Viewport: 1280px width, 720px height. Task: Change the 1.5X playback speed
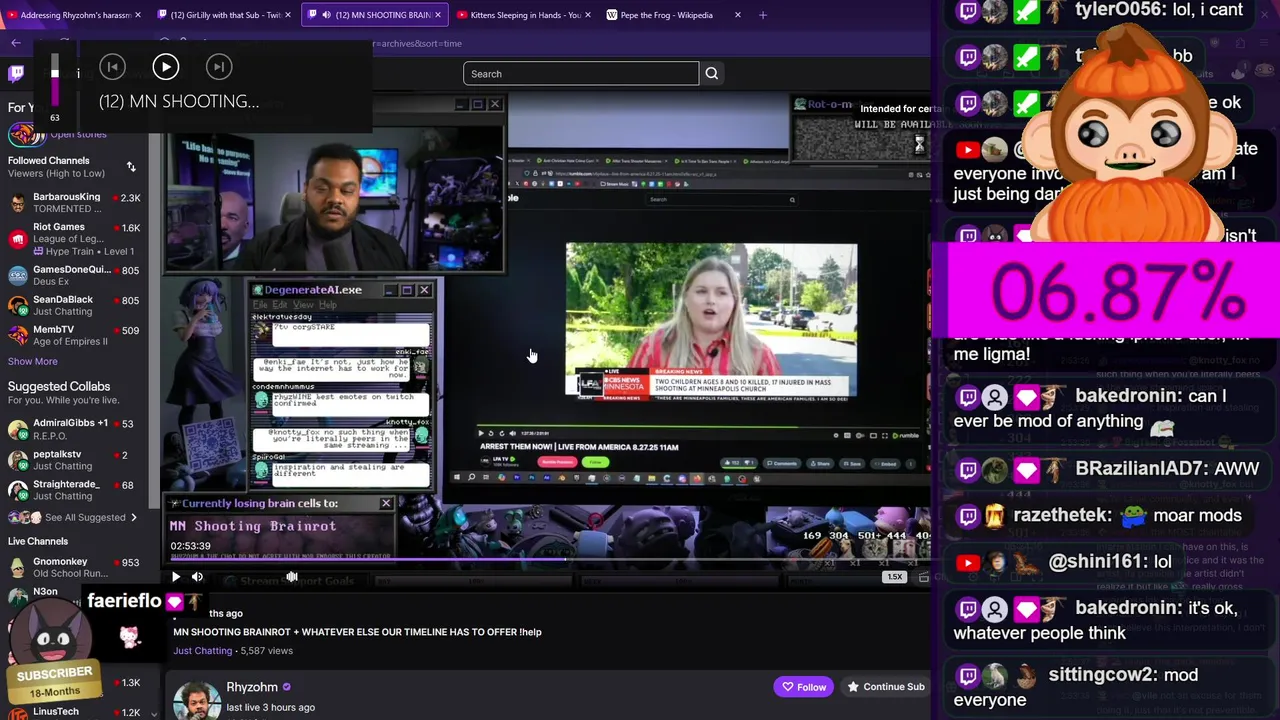click(895, 577)
